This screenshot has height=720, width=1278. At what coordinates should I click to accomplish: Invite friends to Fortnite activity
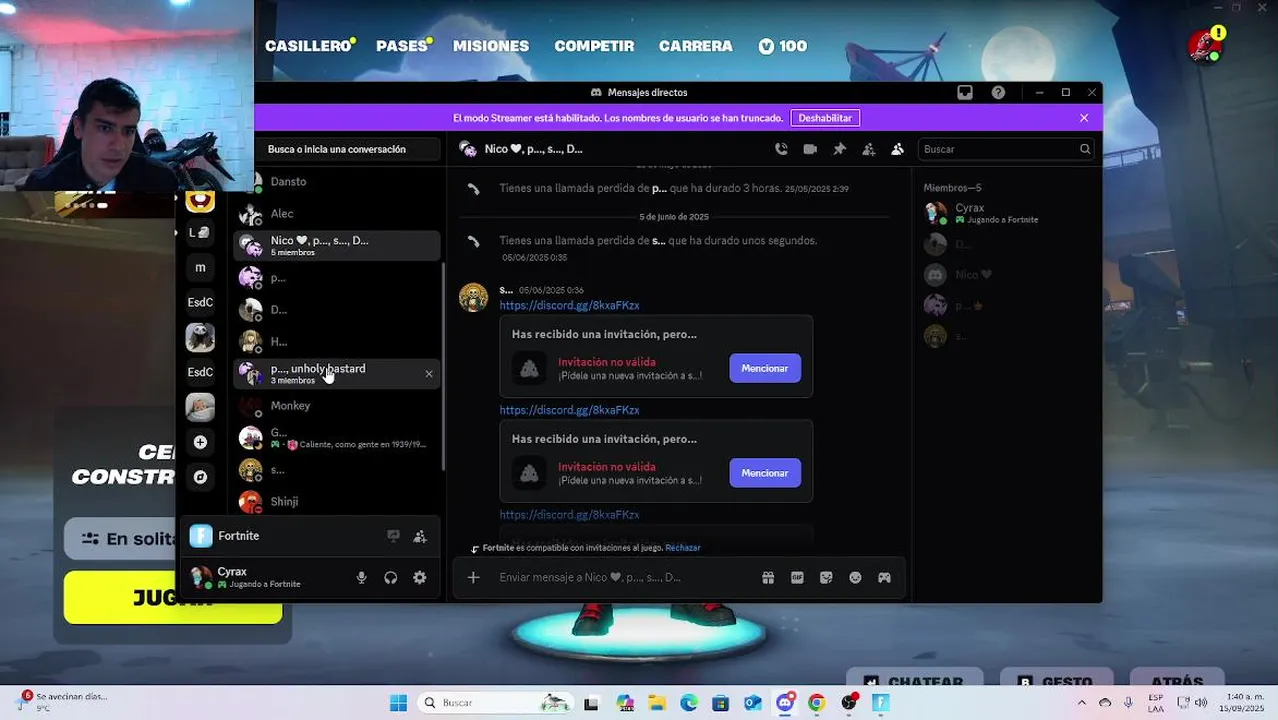[x=420, y=536]
